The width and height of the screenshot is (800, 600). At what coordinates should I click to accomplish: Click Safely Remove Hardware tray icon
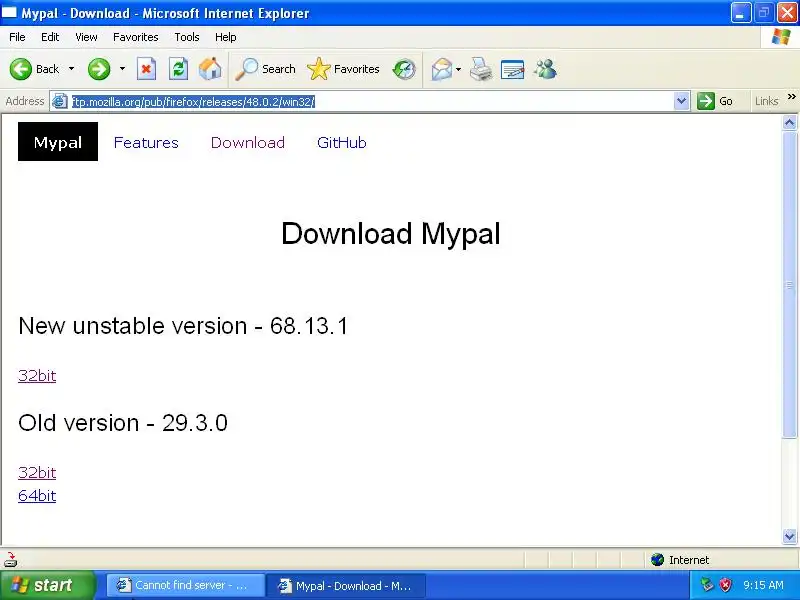coord(707,585)
